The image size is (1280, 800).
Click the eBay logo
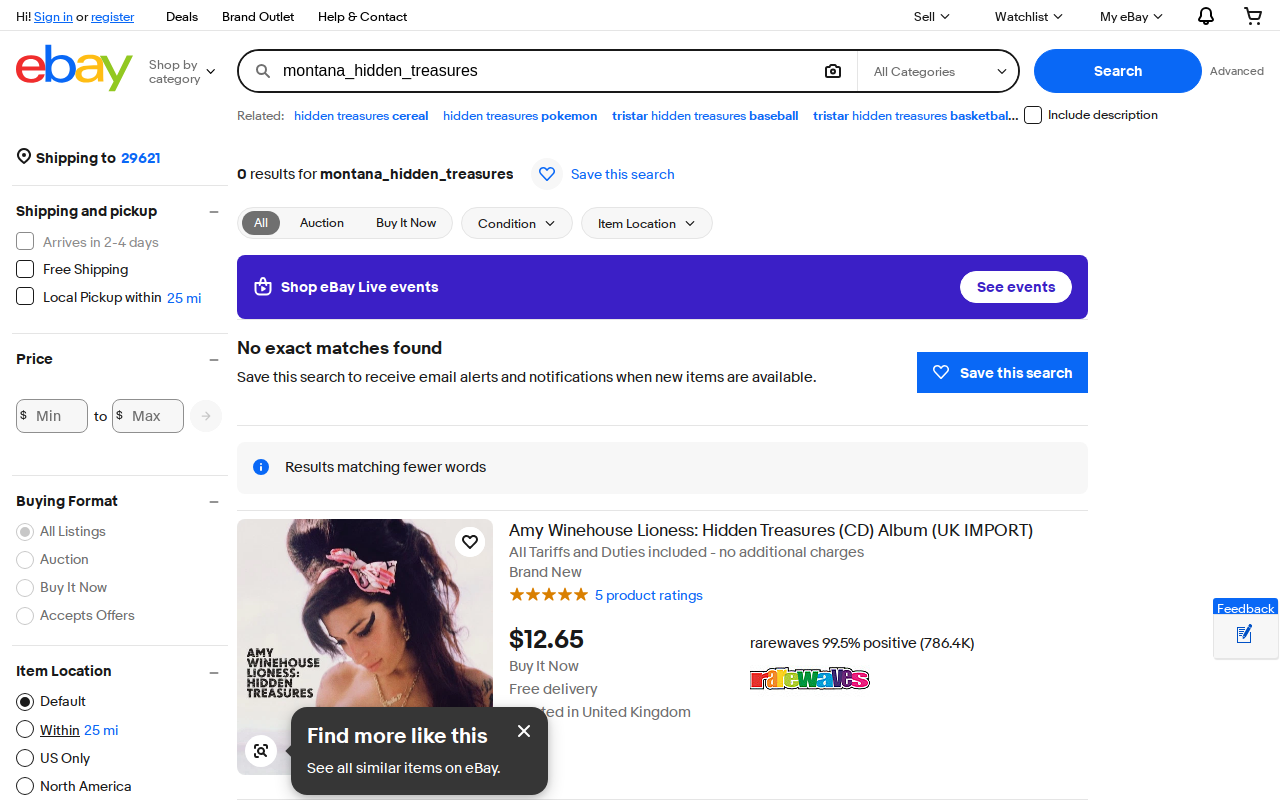coord(74,68)
